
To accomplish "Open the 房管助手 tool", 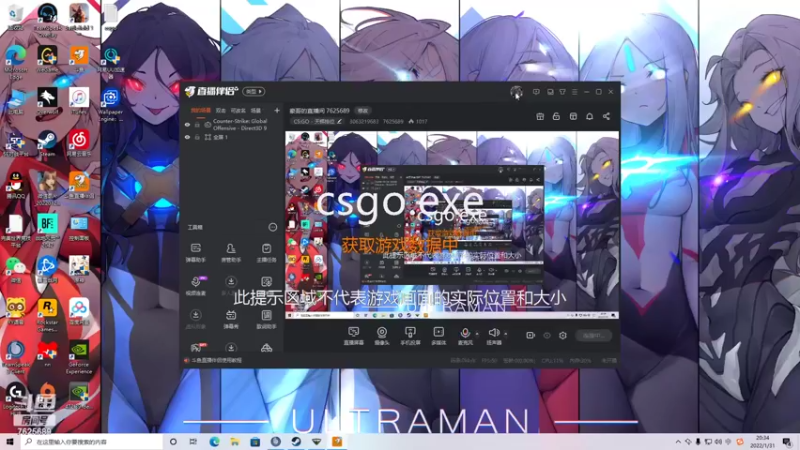I will [231, 253].
